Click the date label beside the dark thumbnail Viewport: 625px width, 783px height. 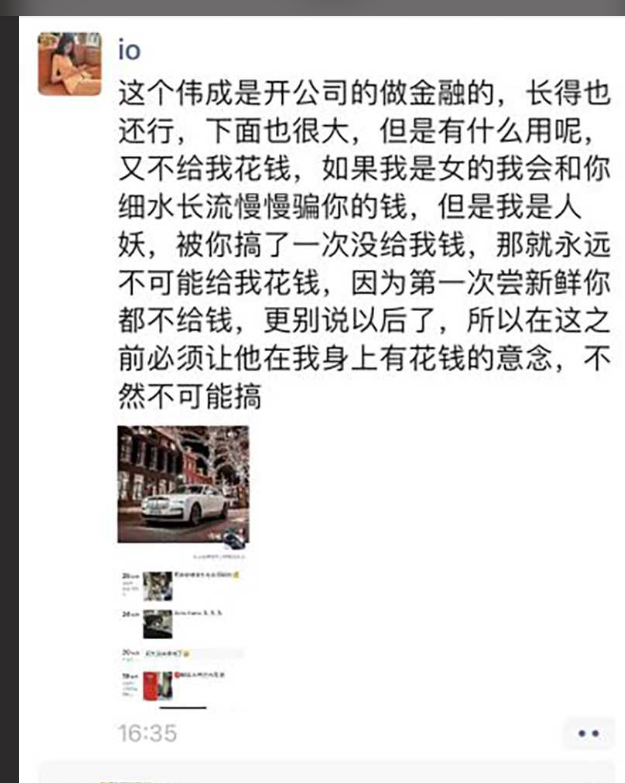(131, 613)
